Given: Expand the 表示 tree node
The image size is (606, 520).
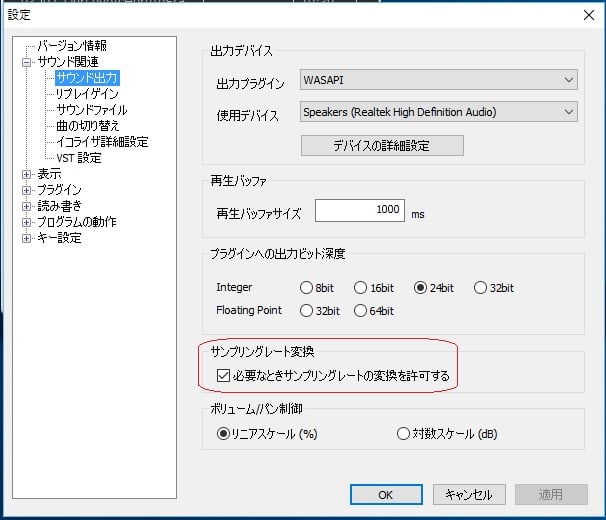Looking at the screenshot, I should pyautogui.click(x=26, y=174).
